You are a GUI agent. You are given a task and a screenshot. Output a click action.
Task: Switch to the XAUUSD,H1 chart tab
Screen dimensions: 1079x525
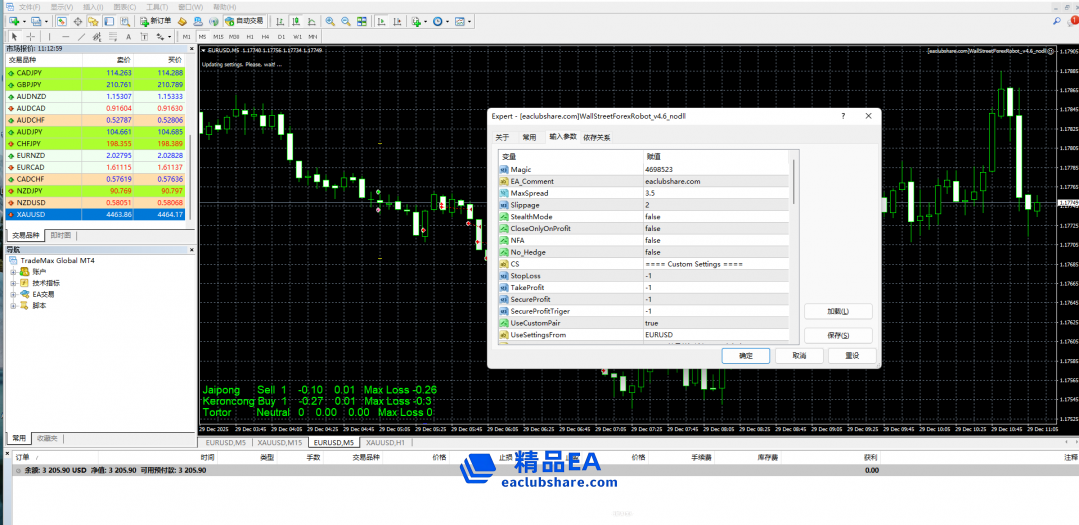[x=385, y=442]
